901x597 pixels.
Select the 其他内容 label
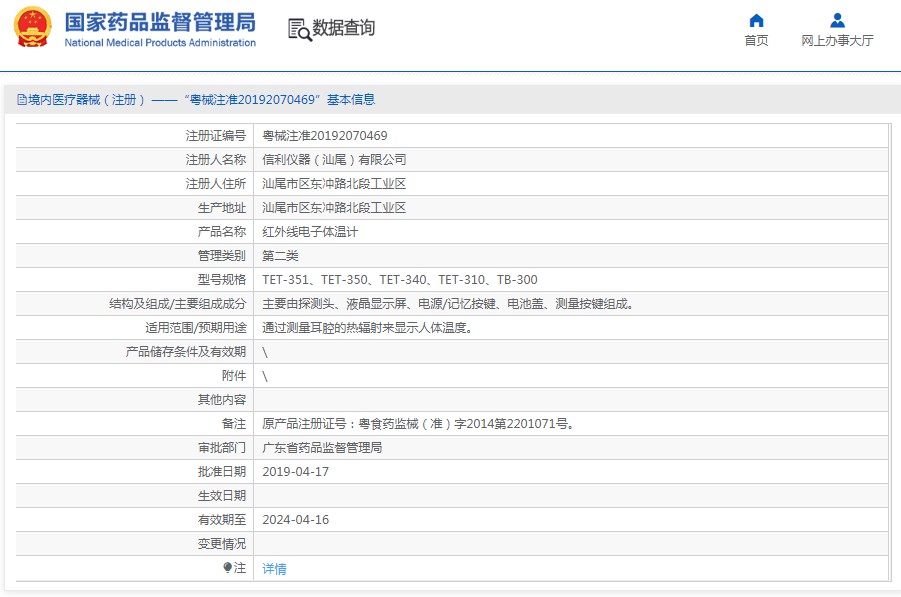pos(222,400)
